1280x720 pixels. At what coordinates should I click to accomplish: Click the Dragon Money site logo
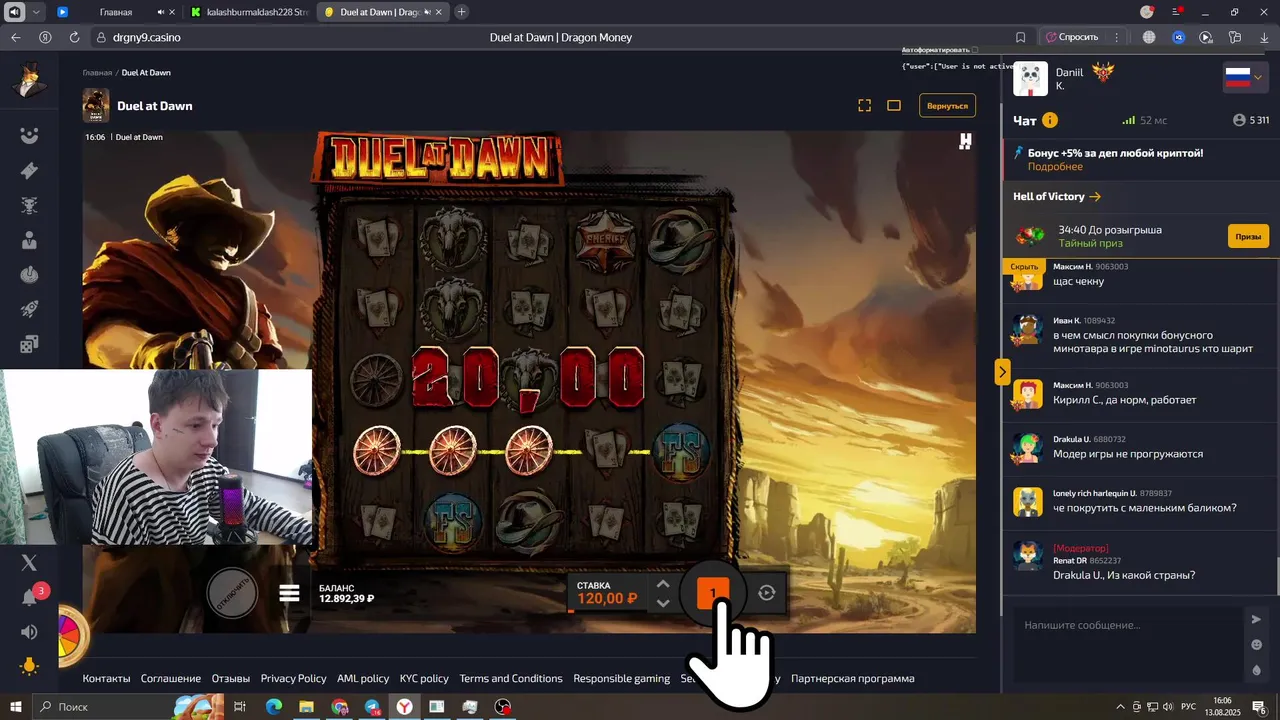click(29, 81)
